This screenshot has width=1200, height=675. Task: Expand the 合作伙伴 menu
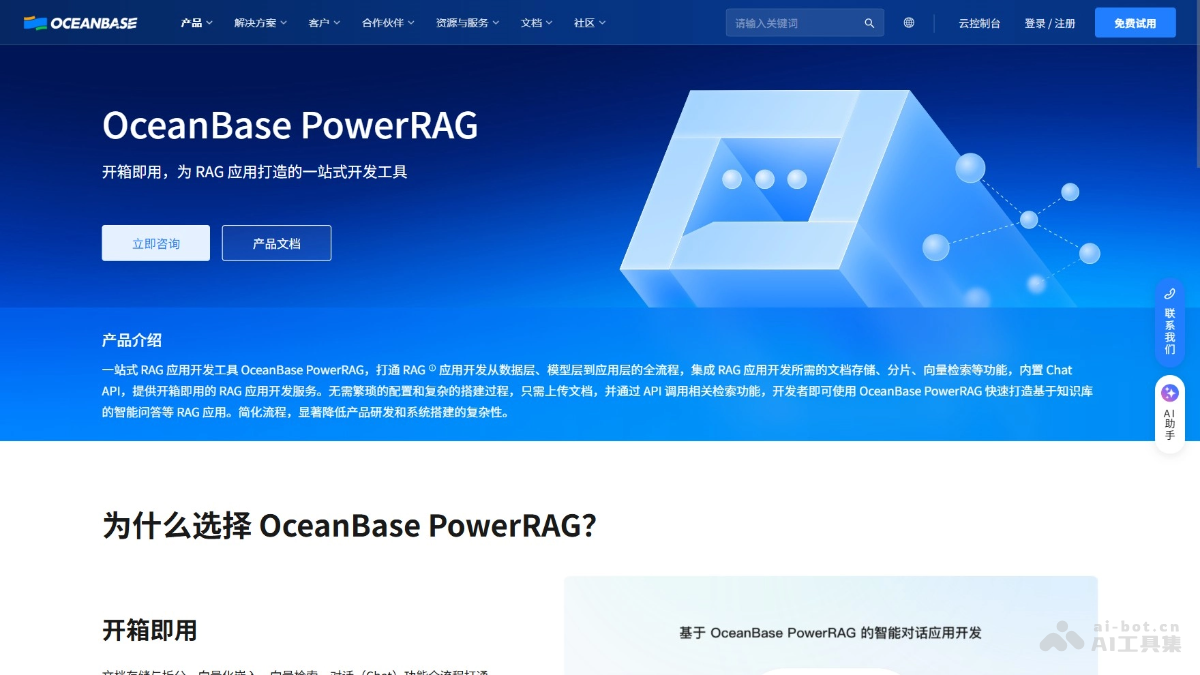tap(385, 22)
